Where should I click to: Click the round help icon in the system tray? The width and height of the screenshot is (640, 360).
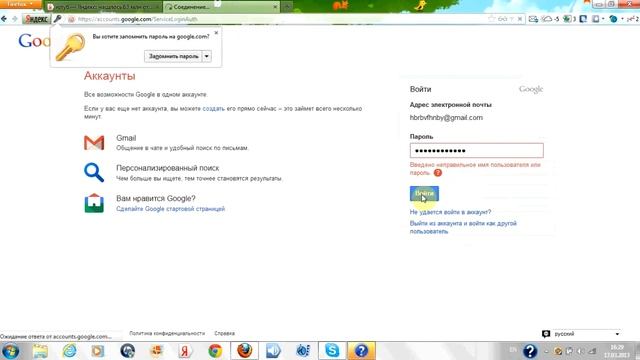click(530, 351)
